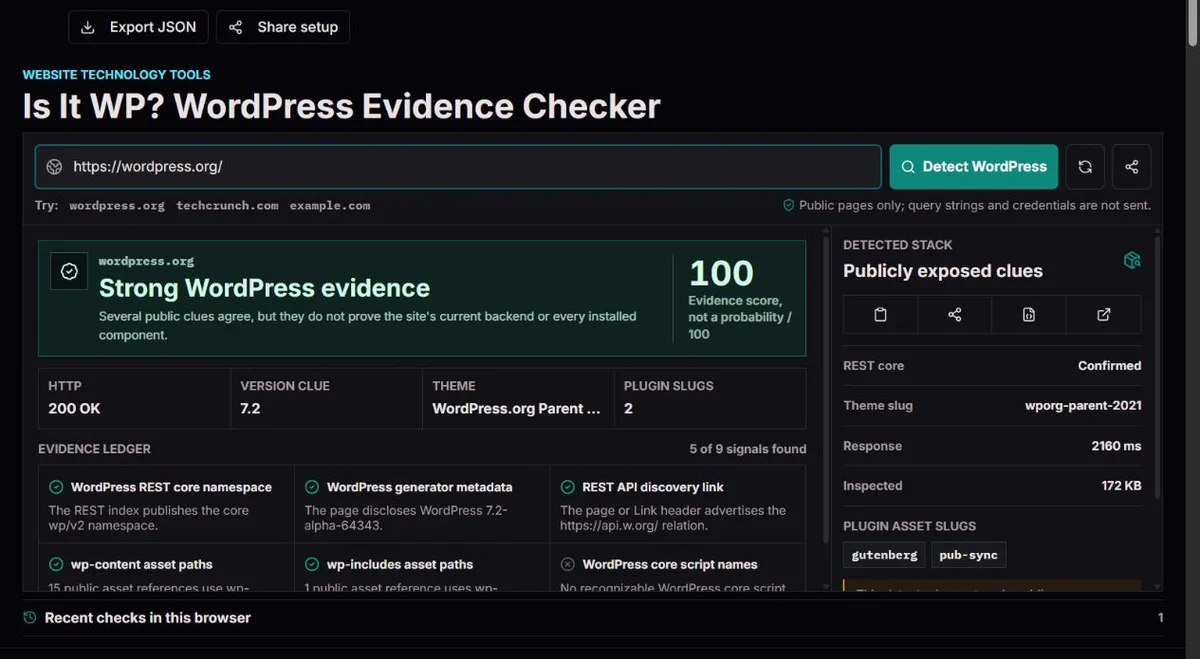Select the 'EVIDENCE LEDGER' section label
The width and height of the screenshot is (1200, 659).
click(94, 449)
